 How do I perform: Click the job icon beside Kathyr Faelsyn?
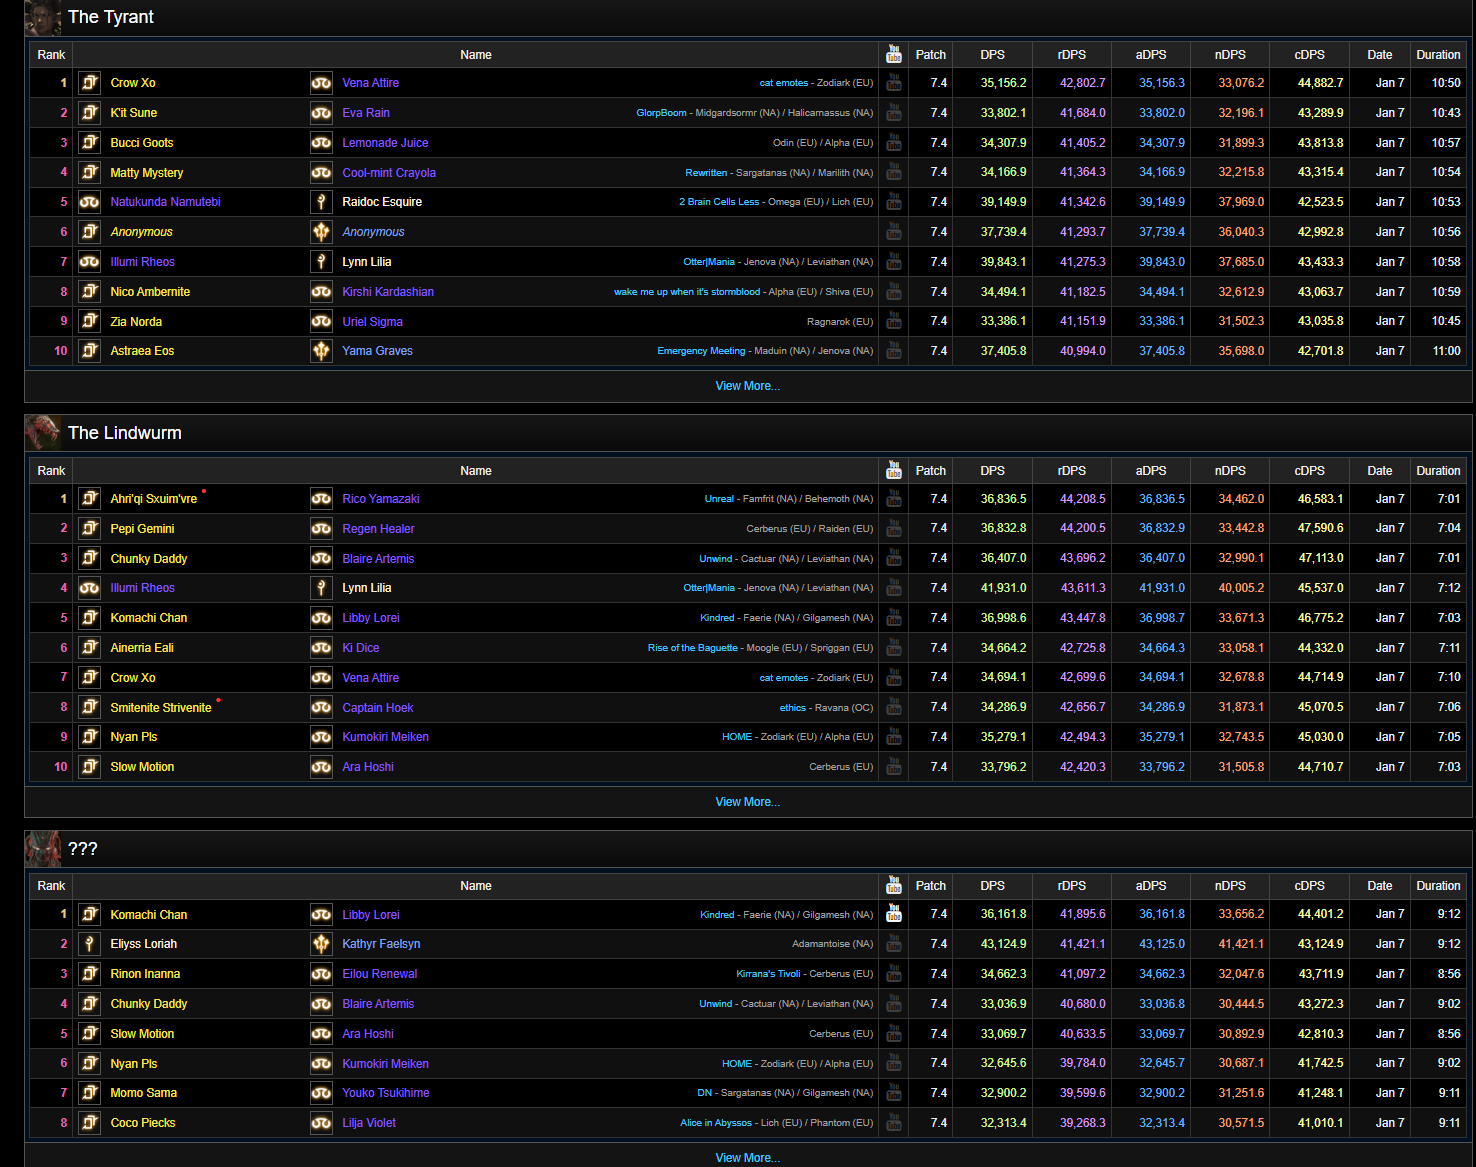click(321, 944)
